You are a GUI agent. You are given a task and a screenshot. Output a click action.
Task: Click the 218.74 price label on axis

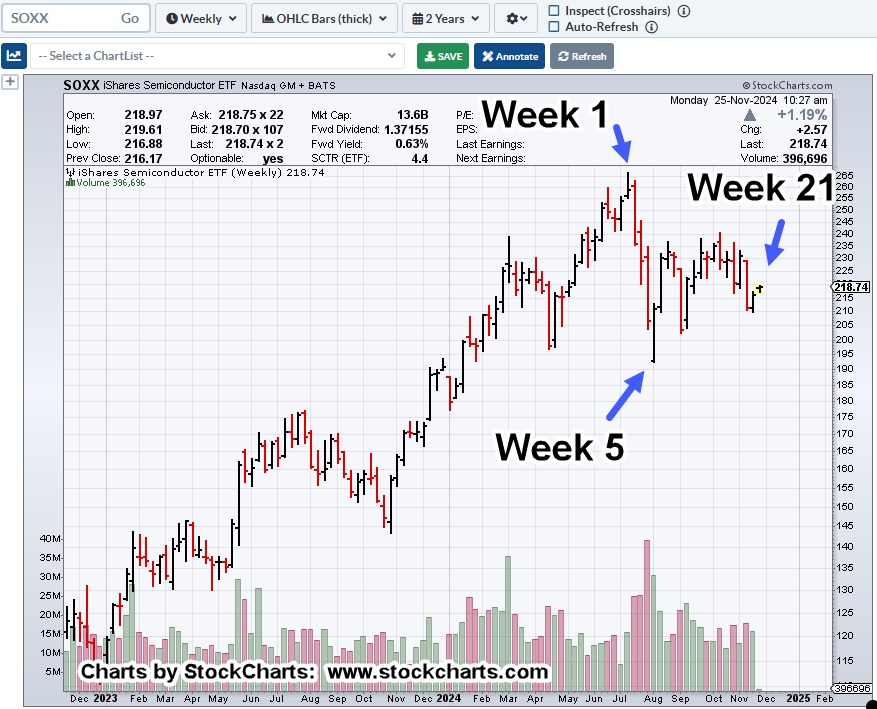[850, 287]
